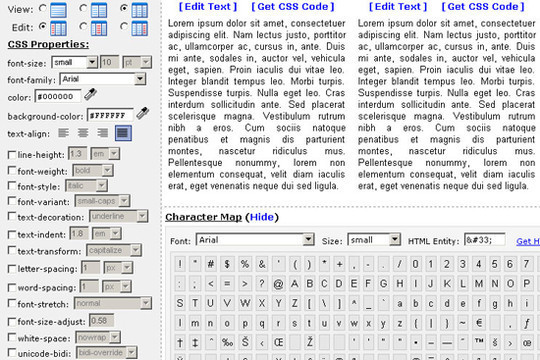Hide the Character Map panel
This screenshot has width=540, height=360.
click(262, 217)
